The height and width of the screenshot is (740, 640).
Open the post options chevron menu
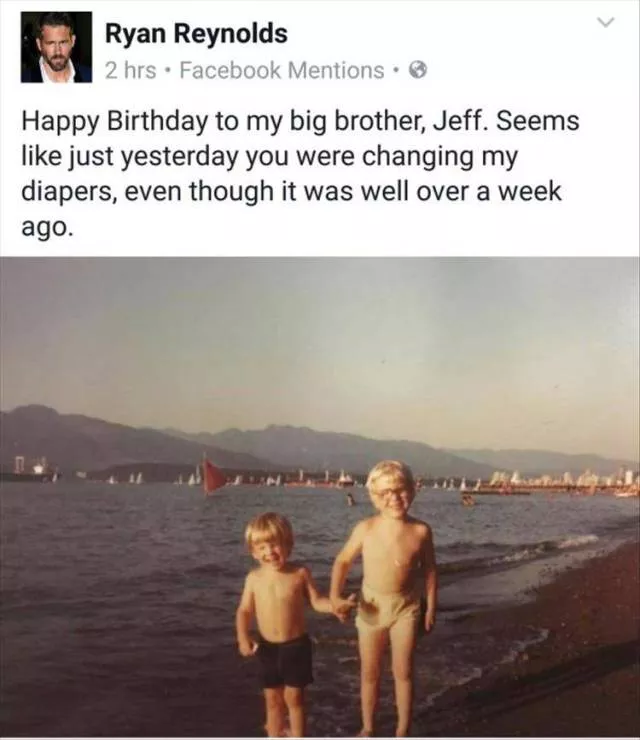pyautogui.click(x=607, y=22)
